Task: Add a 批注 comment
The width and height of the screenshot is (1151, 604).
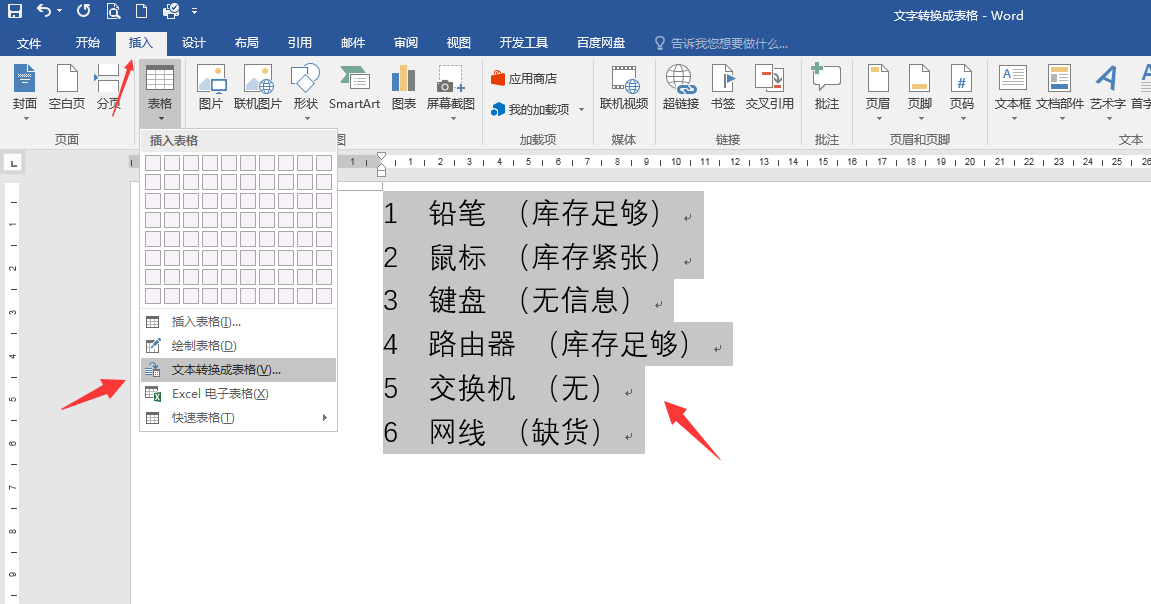Action: coord(827,87)
